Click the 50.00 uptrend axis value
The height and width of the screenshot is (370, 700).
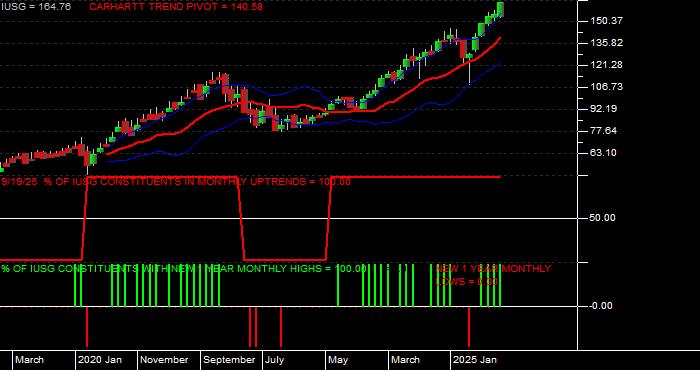pos(601,217)
